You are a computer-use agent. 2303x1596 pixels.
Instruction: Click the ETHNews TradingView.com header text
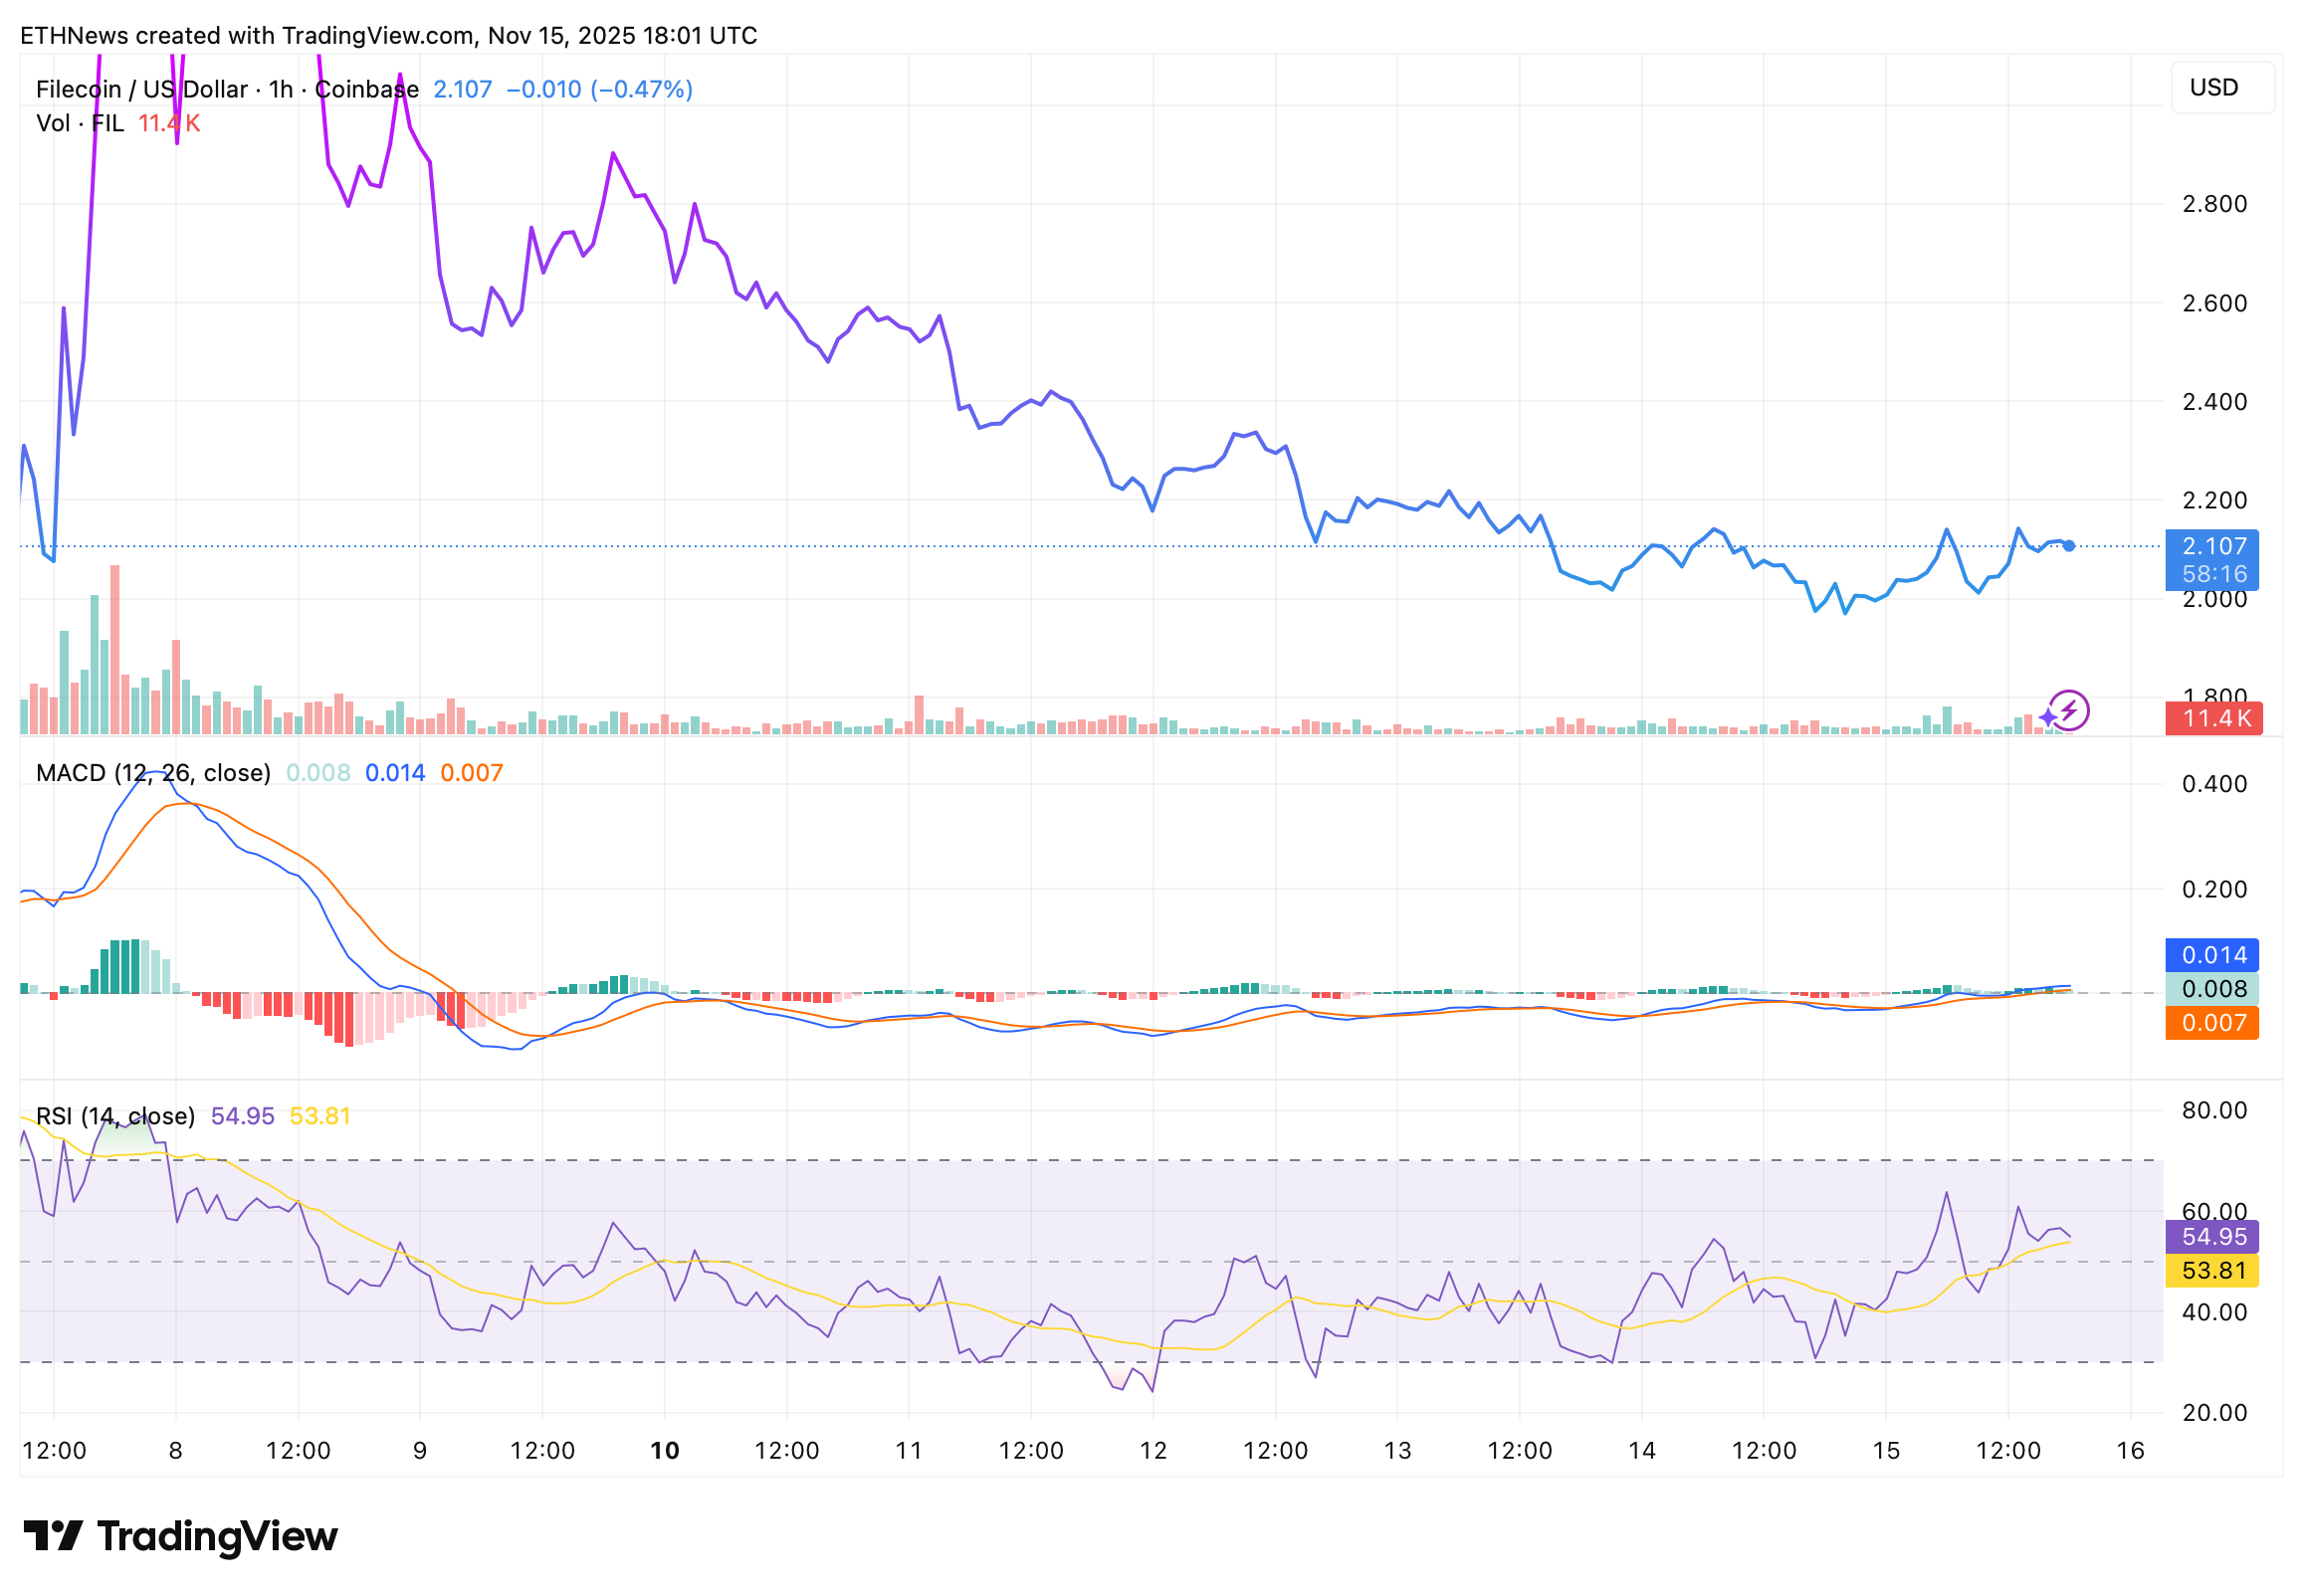click(388, 36)
